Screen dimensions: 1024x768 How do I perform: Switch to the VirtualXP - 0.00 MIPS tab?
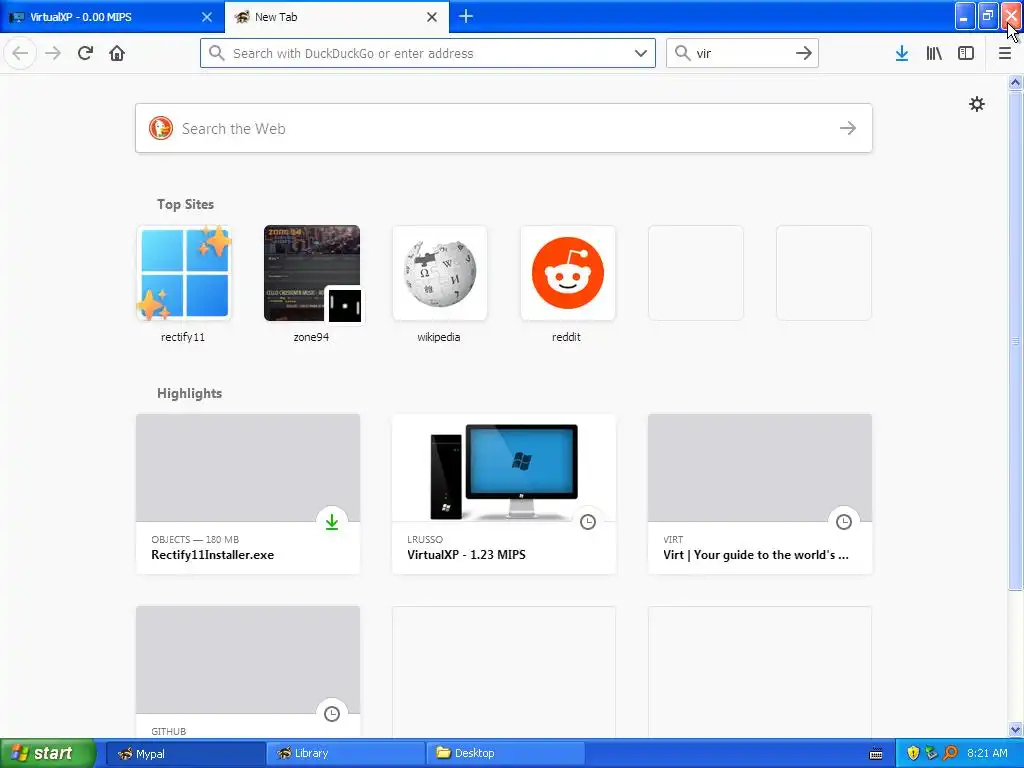click(112, 17)
